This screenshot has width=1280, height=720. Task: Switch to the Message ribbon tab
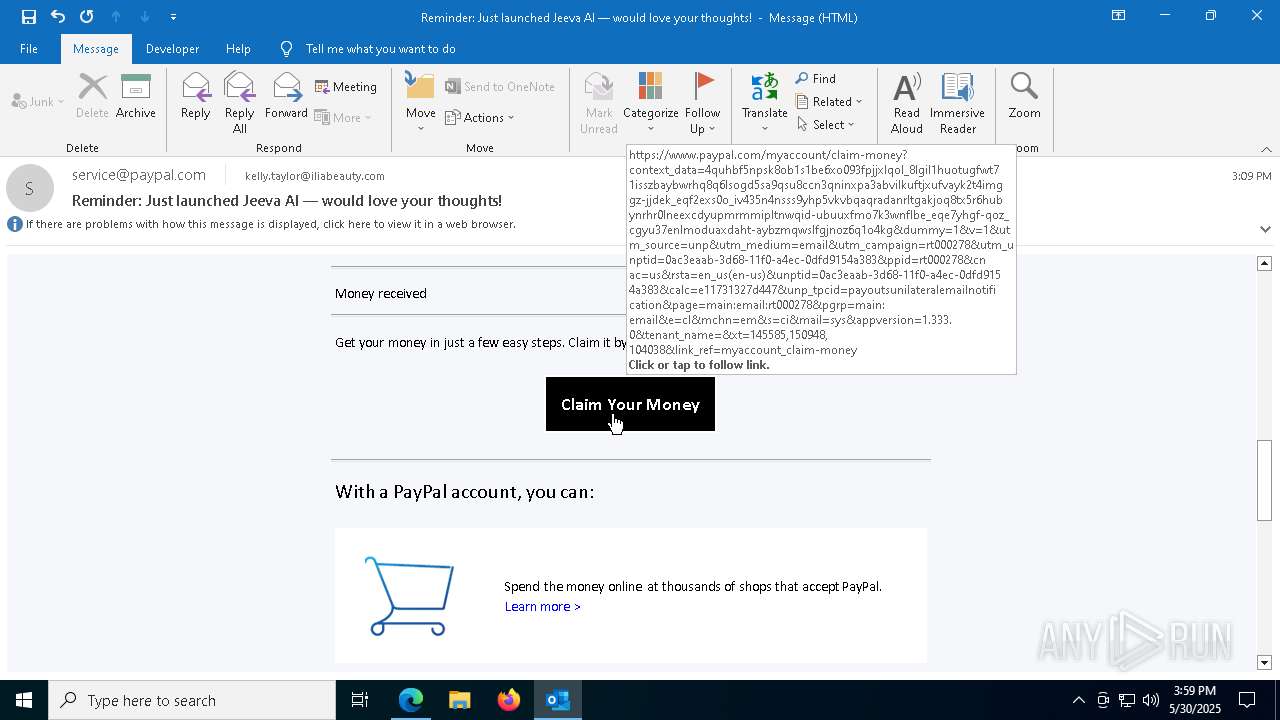click(x=96, y=48)
